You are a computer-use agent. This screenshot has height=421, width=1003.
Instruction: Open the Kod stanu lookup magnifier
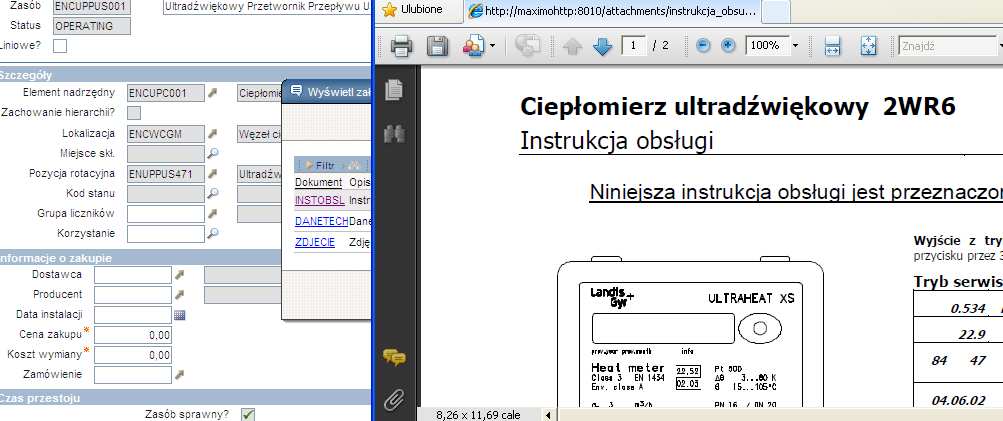pyautogui.click(x=213, y=193)
